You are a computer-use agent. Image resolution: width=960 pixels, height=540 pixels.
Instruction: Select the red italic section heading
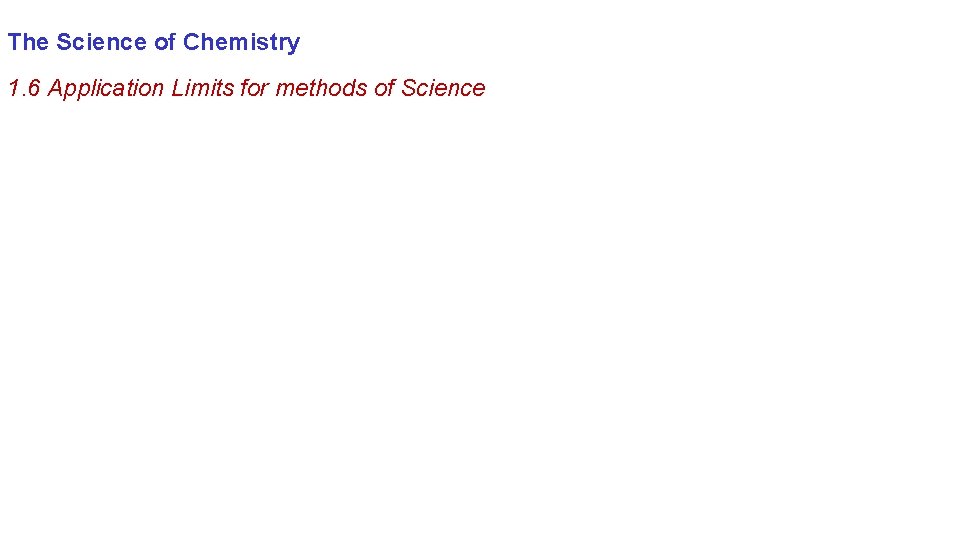(246, 88)
